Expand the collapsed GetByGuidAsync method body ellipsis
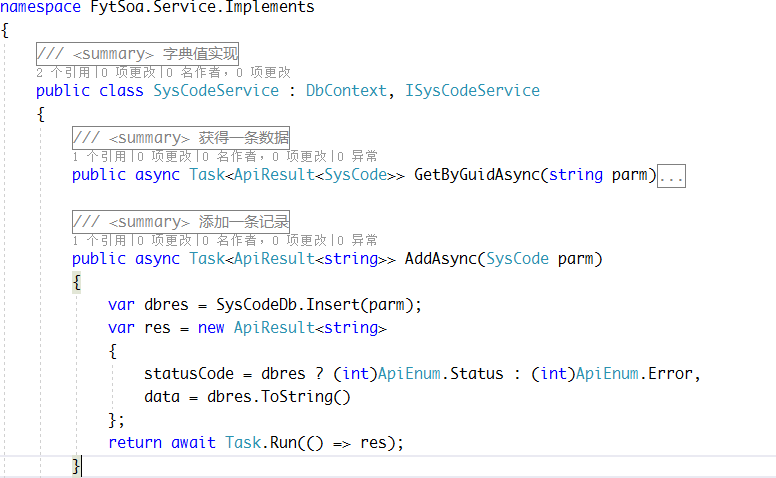776x478 pixels. click(671, 176)
